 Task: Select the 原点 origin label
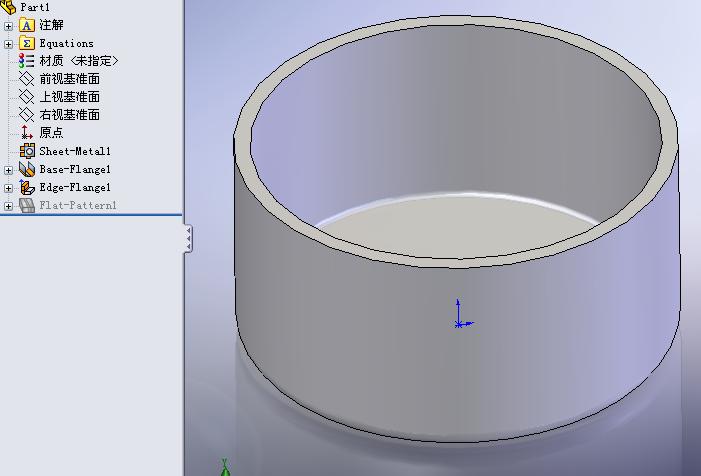pos(51,133)
